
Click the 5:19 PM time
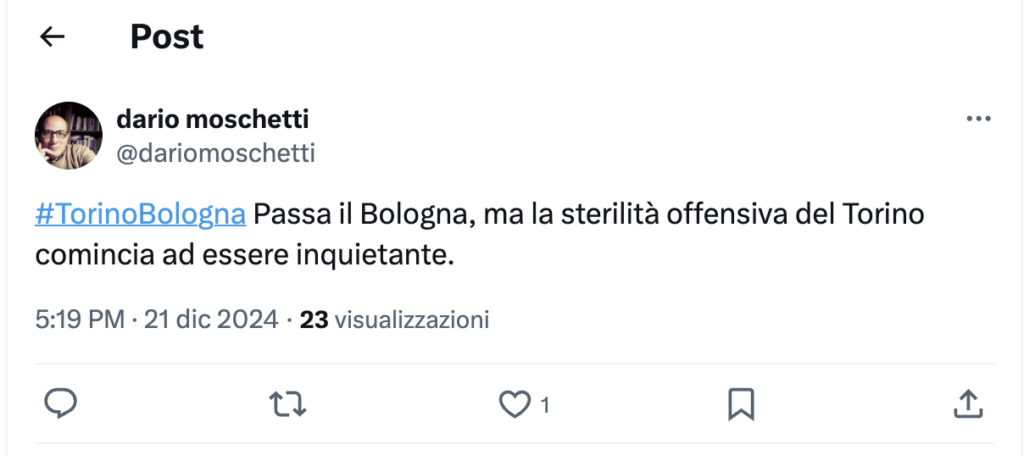[x=79, y=320]
